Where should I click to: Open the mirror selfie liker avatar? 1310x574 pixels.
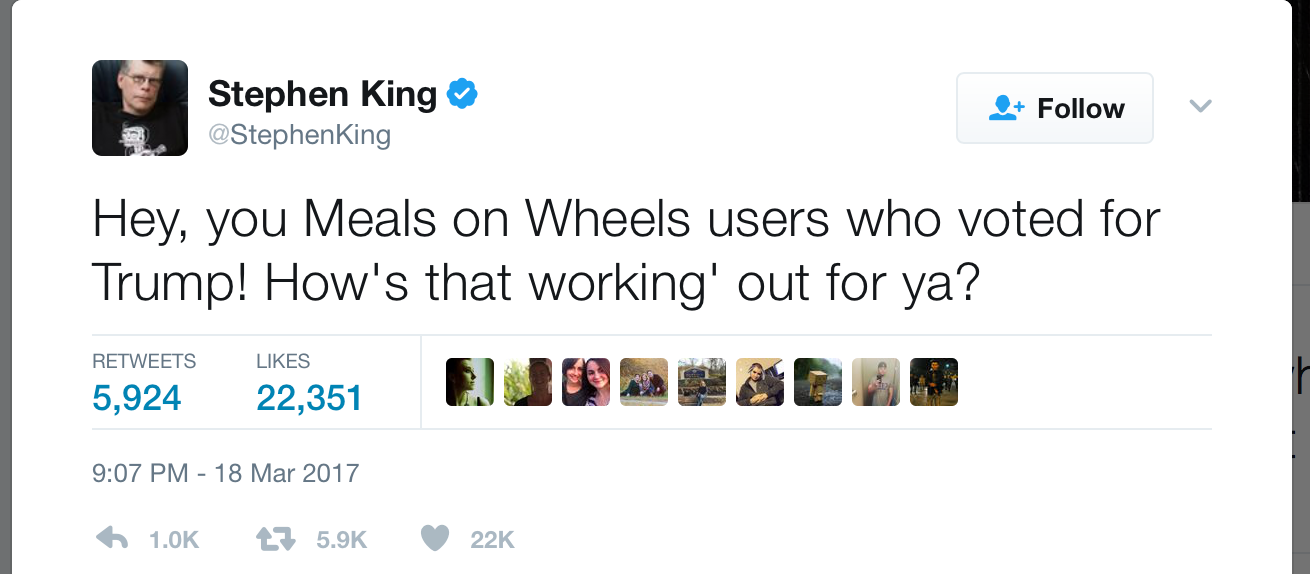876,382
